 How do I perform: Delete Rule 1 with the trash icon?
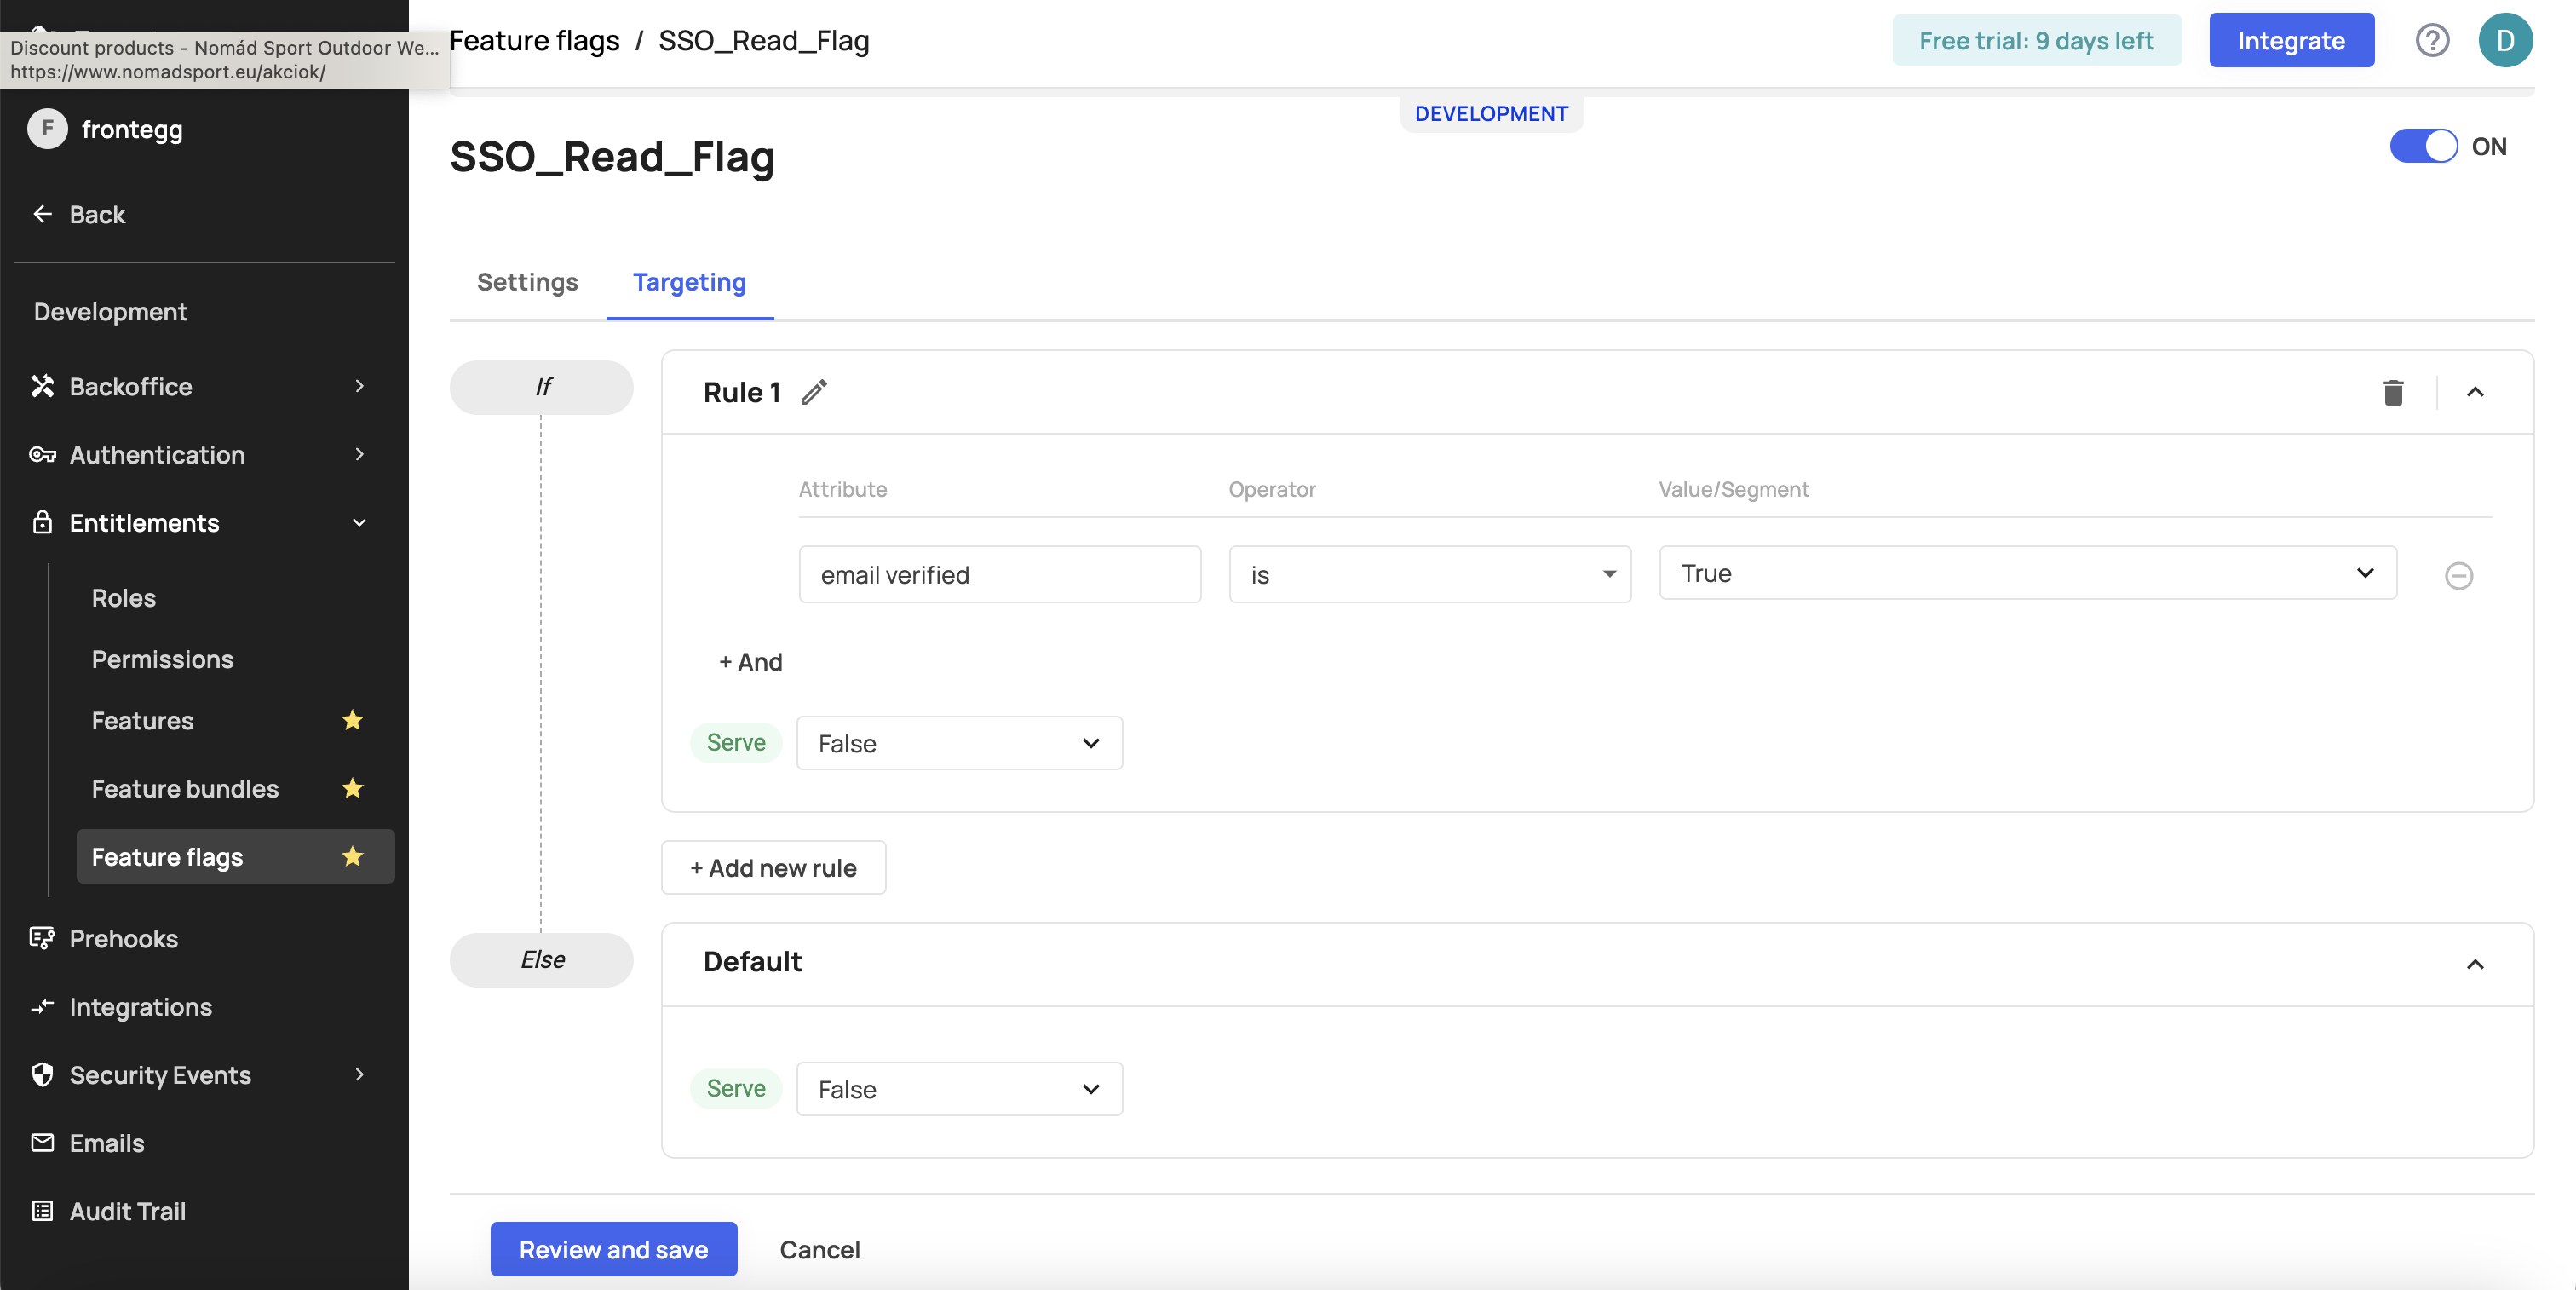pyautogui.click(x=2392, y=392)
